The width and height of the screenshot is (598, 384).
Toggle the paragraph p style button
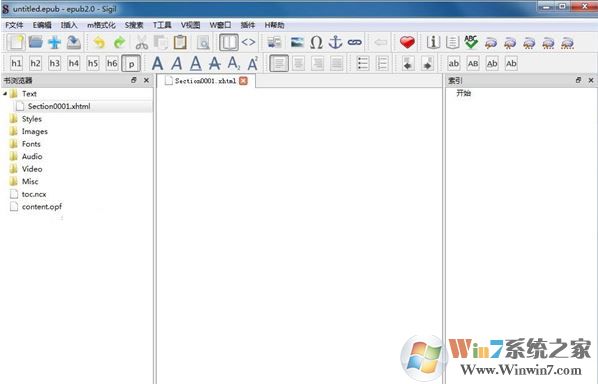(x=131, y=63)
